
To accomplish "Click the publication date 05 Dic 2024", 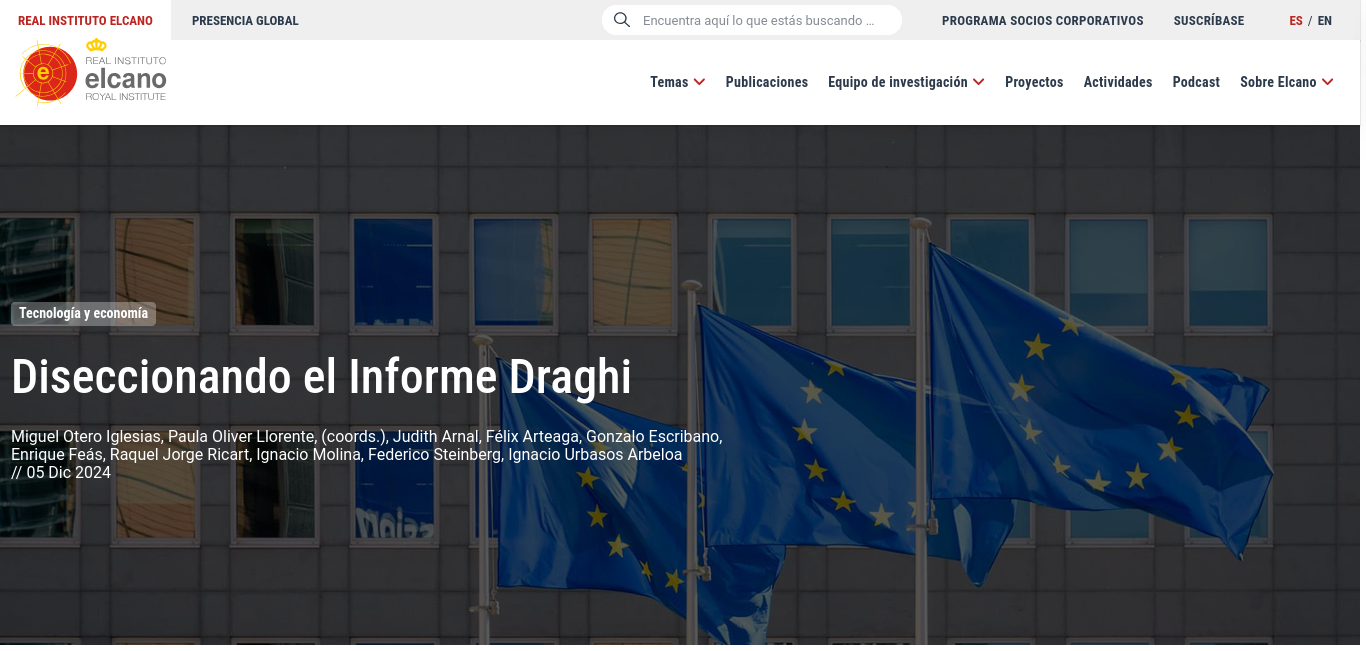I will [69, 472].
